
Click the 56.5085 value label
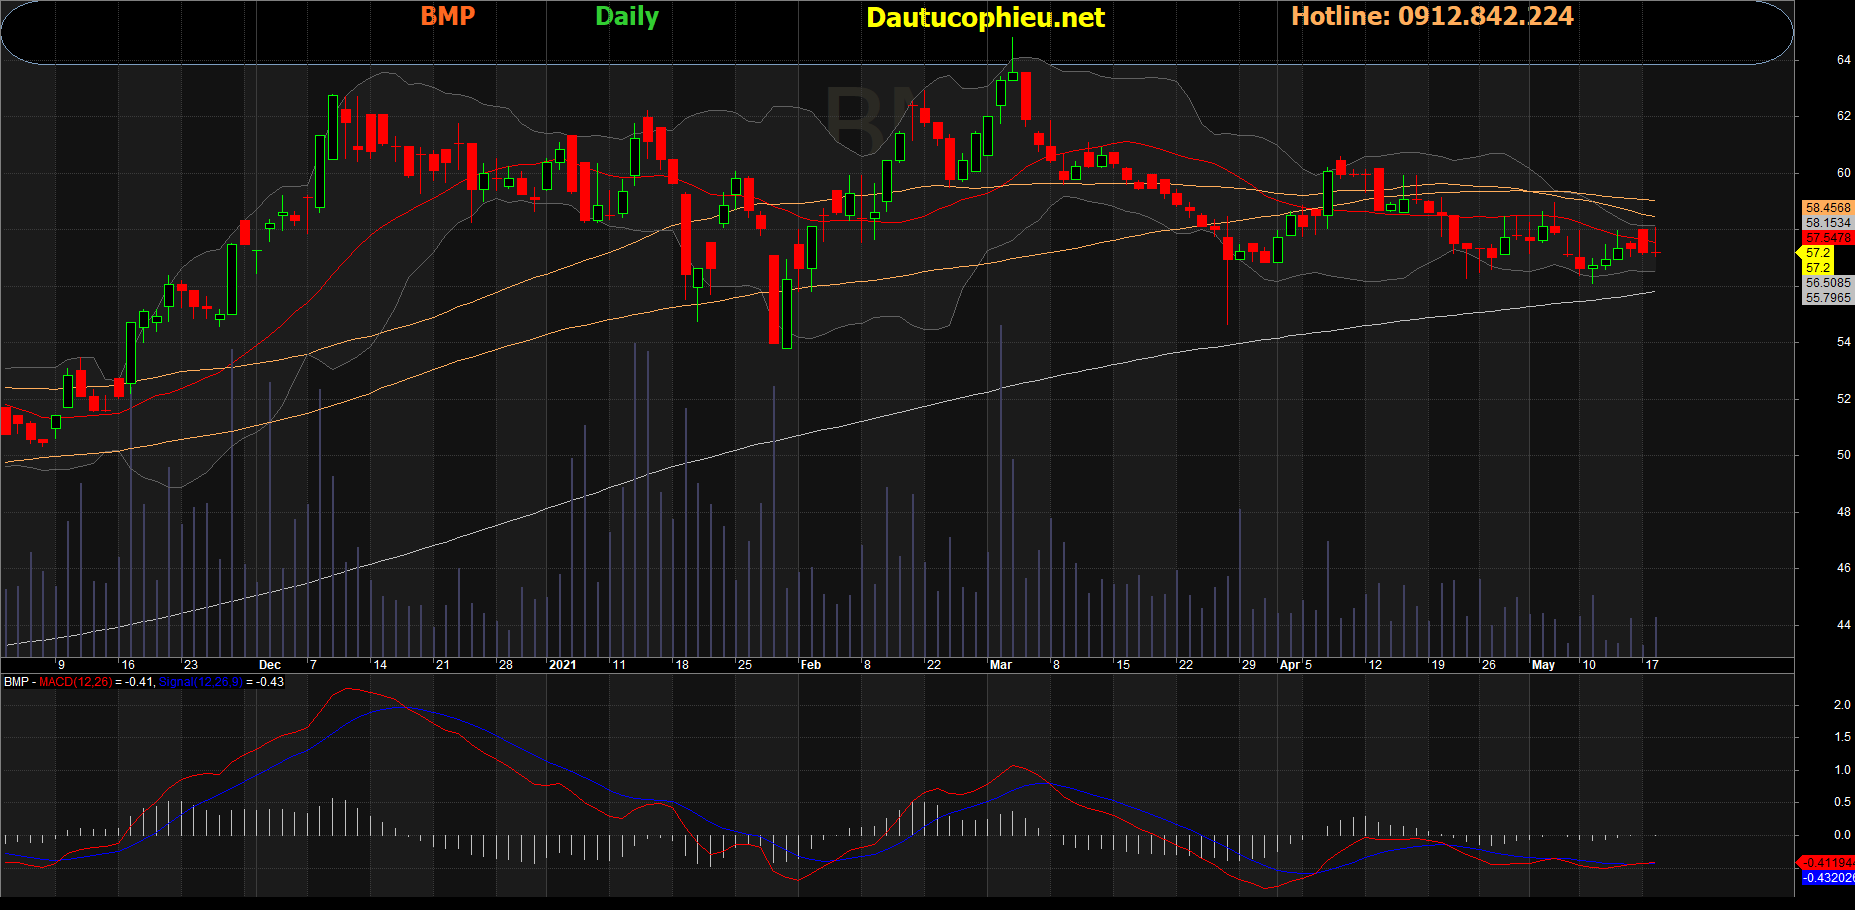point(1828,283)
